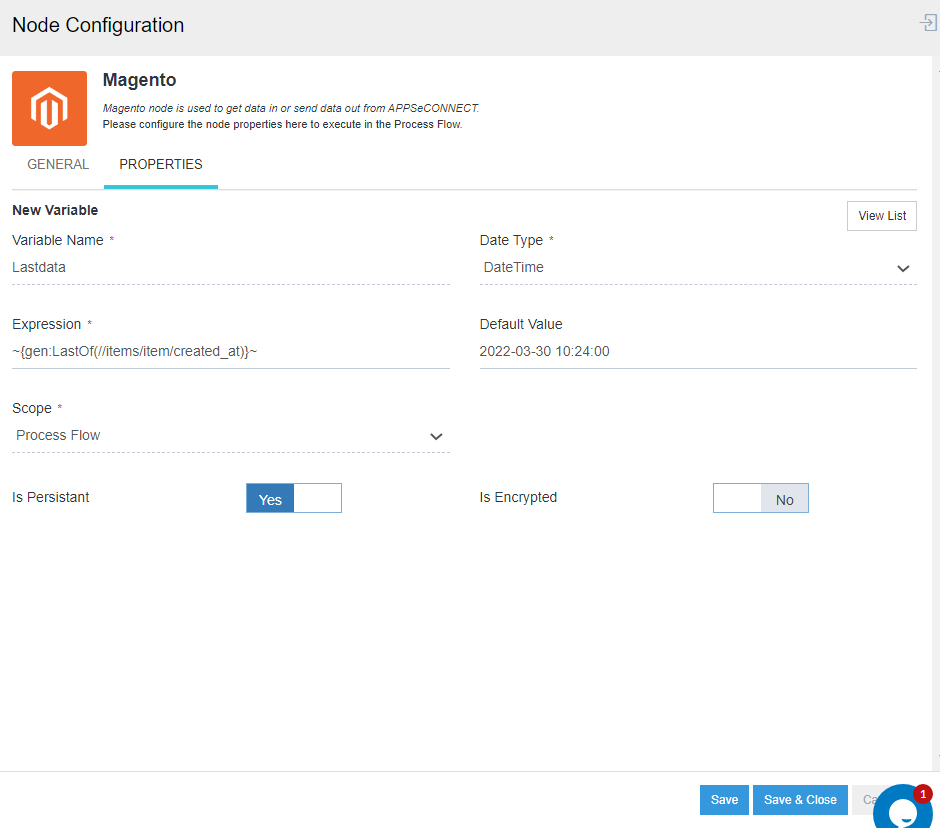
Task: Toggle the Is Encrypted switch
Action: [760, 498]
